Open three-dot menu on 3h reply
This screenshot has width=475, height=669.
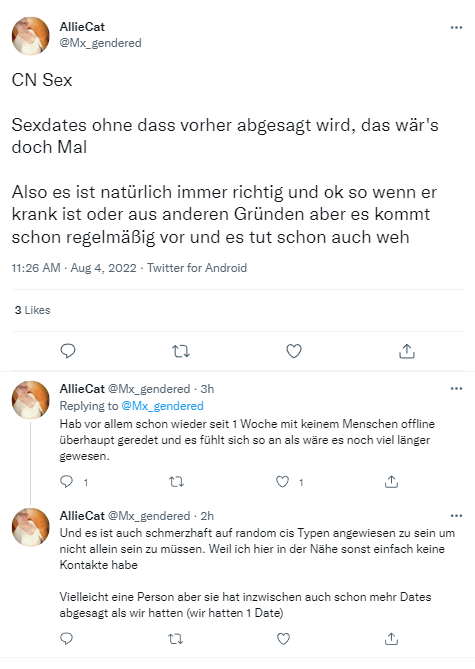[x=456, y=388]
